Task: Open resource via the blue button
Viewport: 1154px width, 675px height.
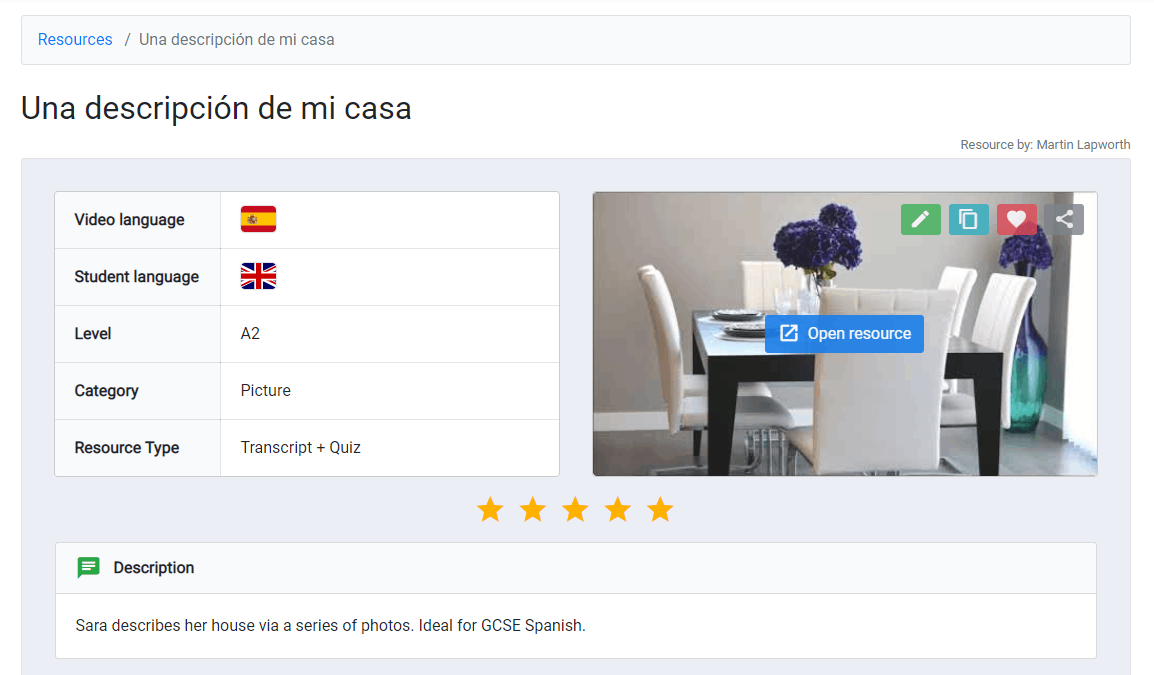Action: tap(844, 333)
